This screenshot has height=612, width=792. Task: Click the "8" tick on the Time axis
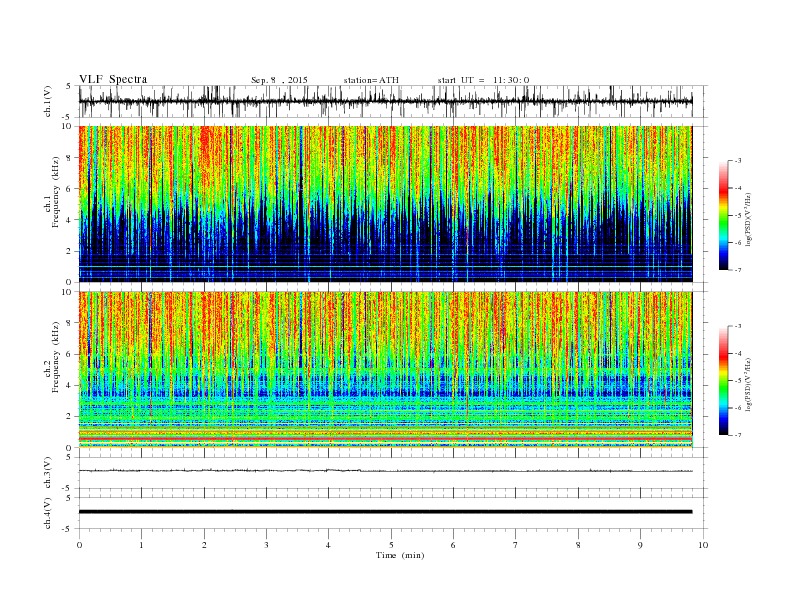(578, 545)
